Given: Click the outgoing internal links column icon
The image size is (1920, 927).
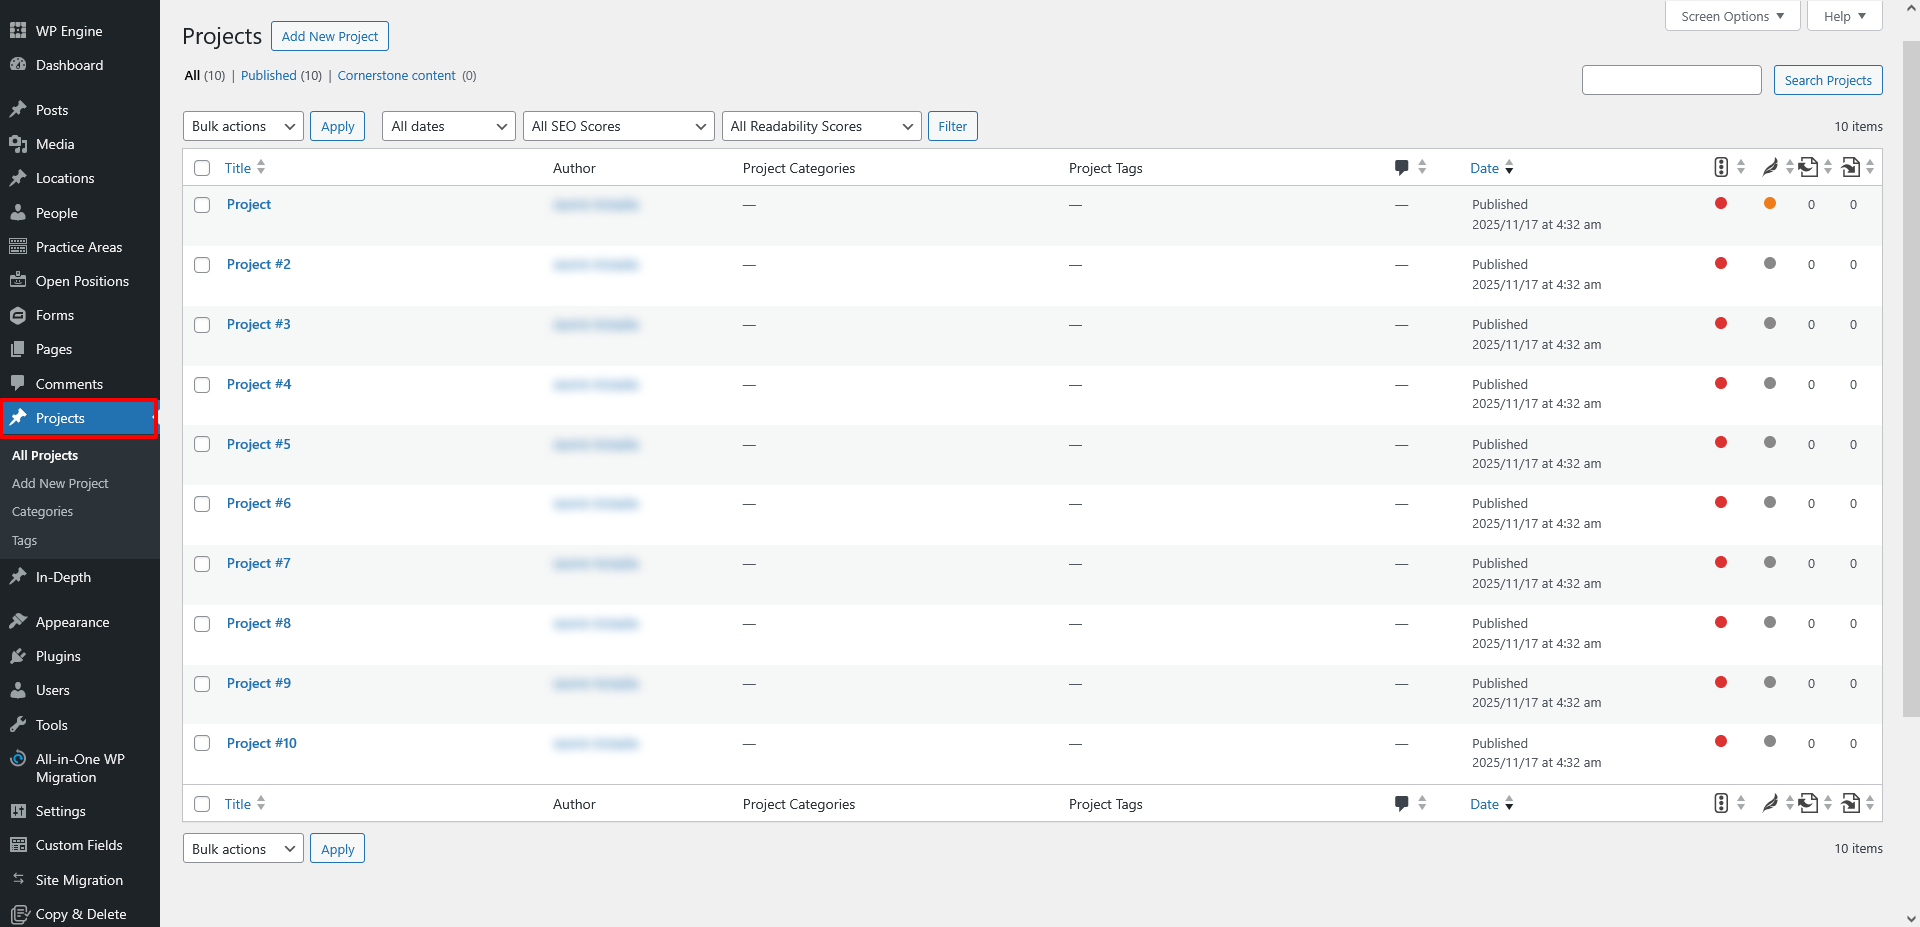Looking at the screenshot, I should pos(1808,168).
